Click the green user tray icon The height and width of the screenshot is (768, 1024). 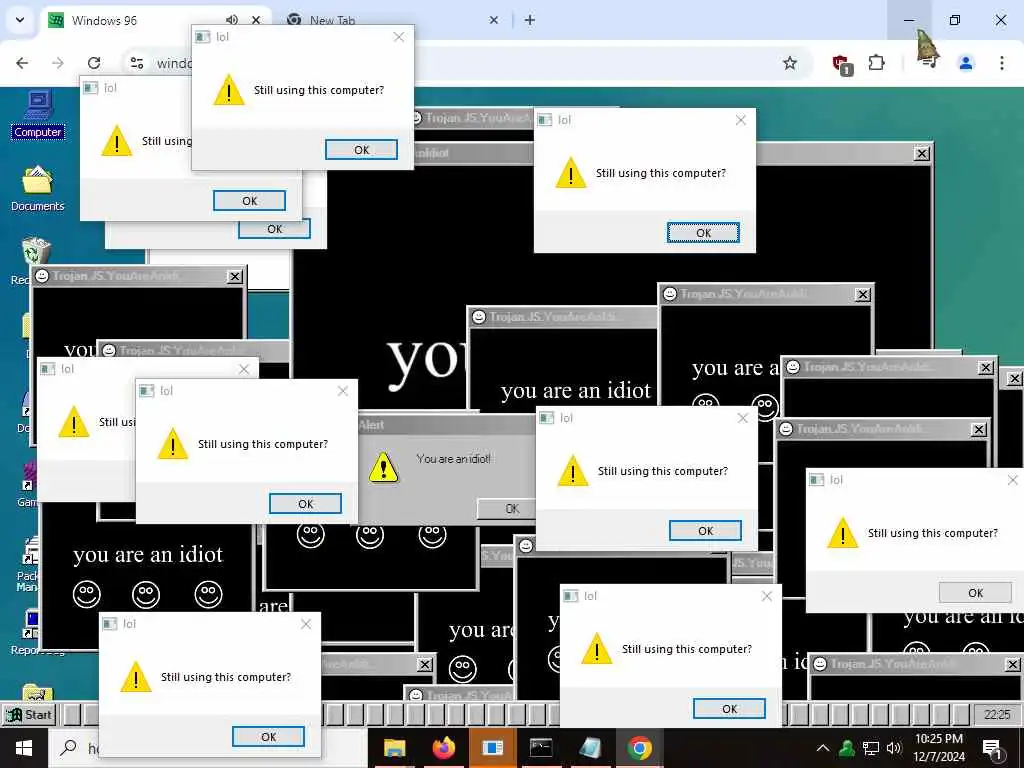(x=847, y=748)
